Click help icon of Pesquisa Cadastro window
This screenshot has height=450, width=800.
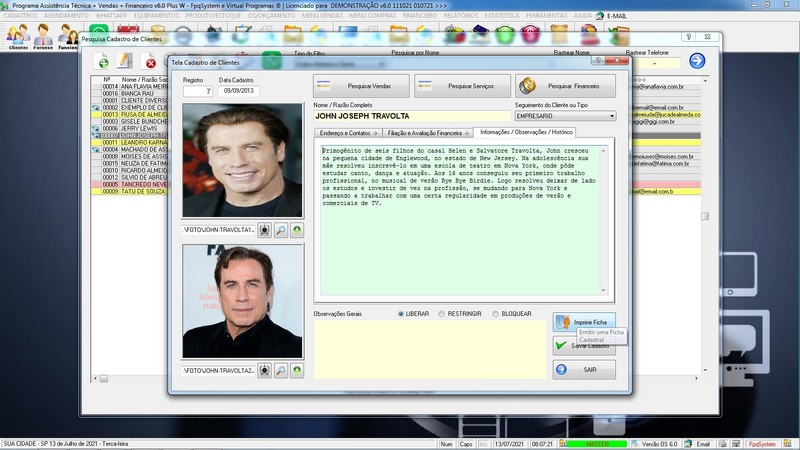689,37
